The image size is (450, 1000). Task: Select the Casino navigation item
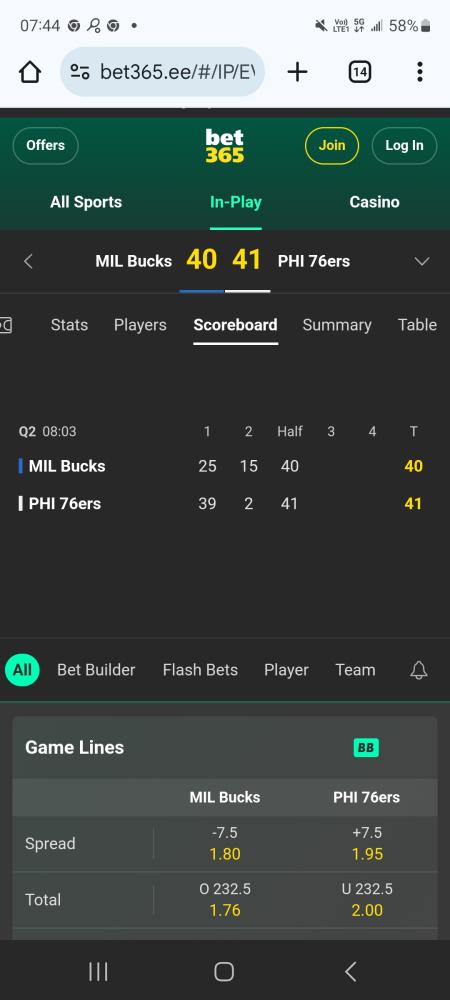374,202
